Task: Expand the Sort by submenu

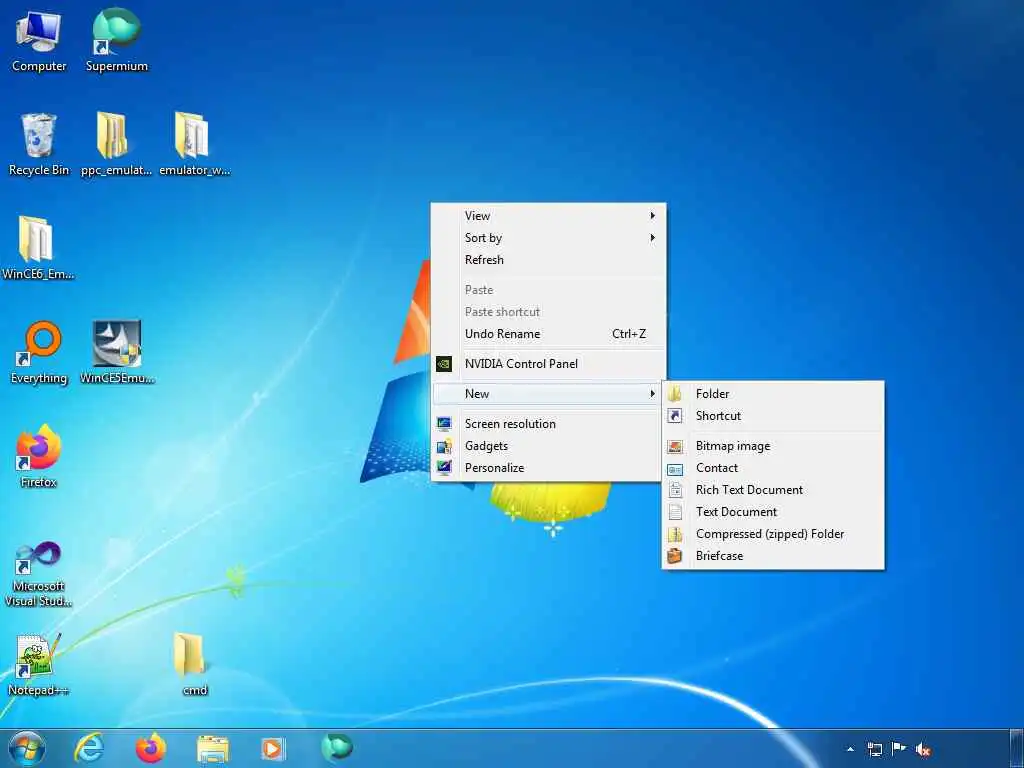Action: [548, 238]
